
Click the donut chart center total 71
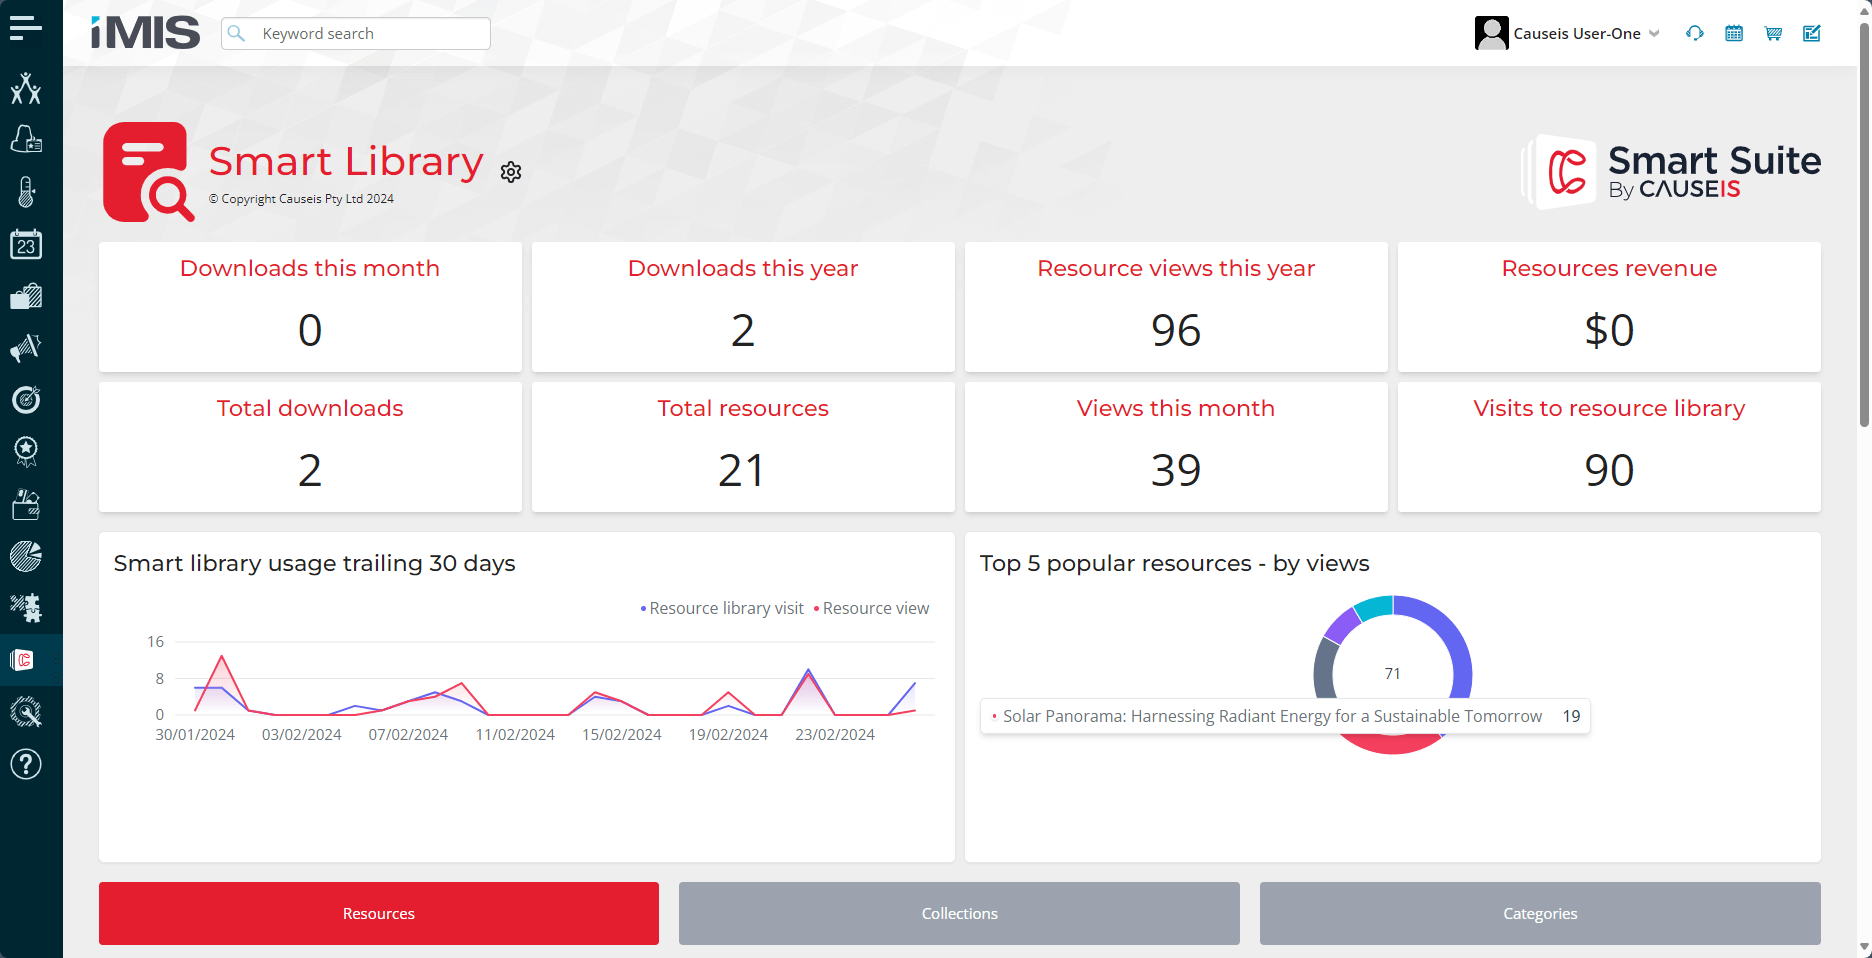[1392, 674]
